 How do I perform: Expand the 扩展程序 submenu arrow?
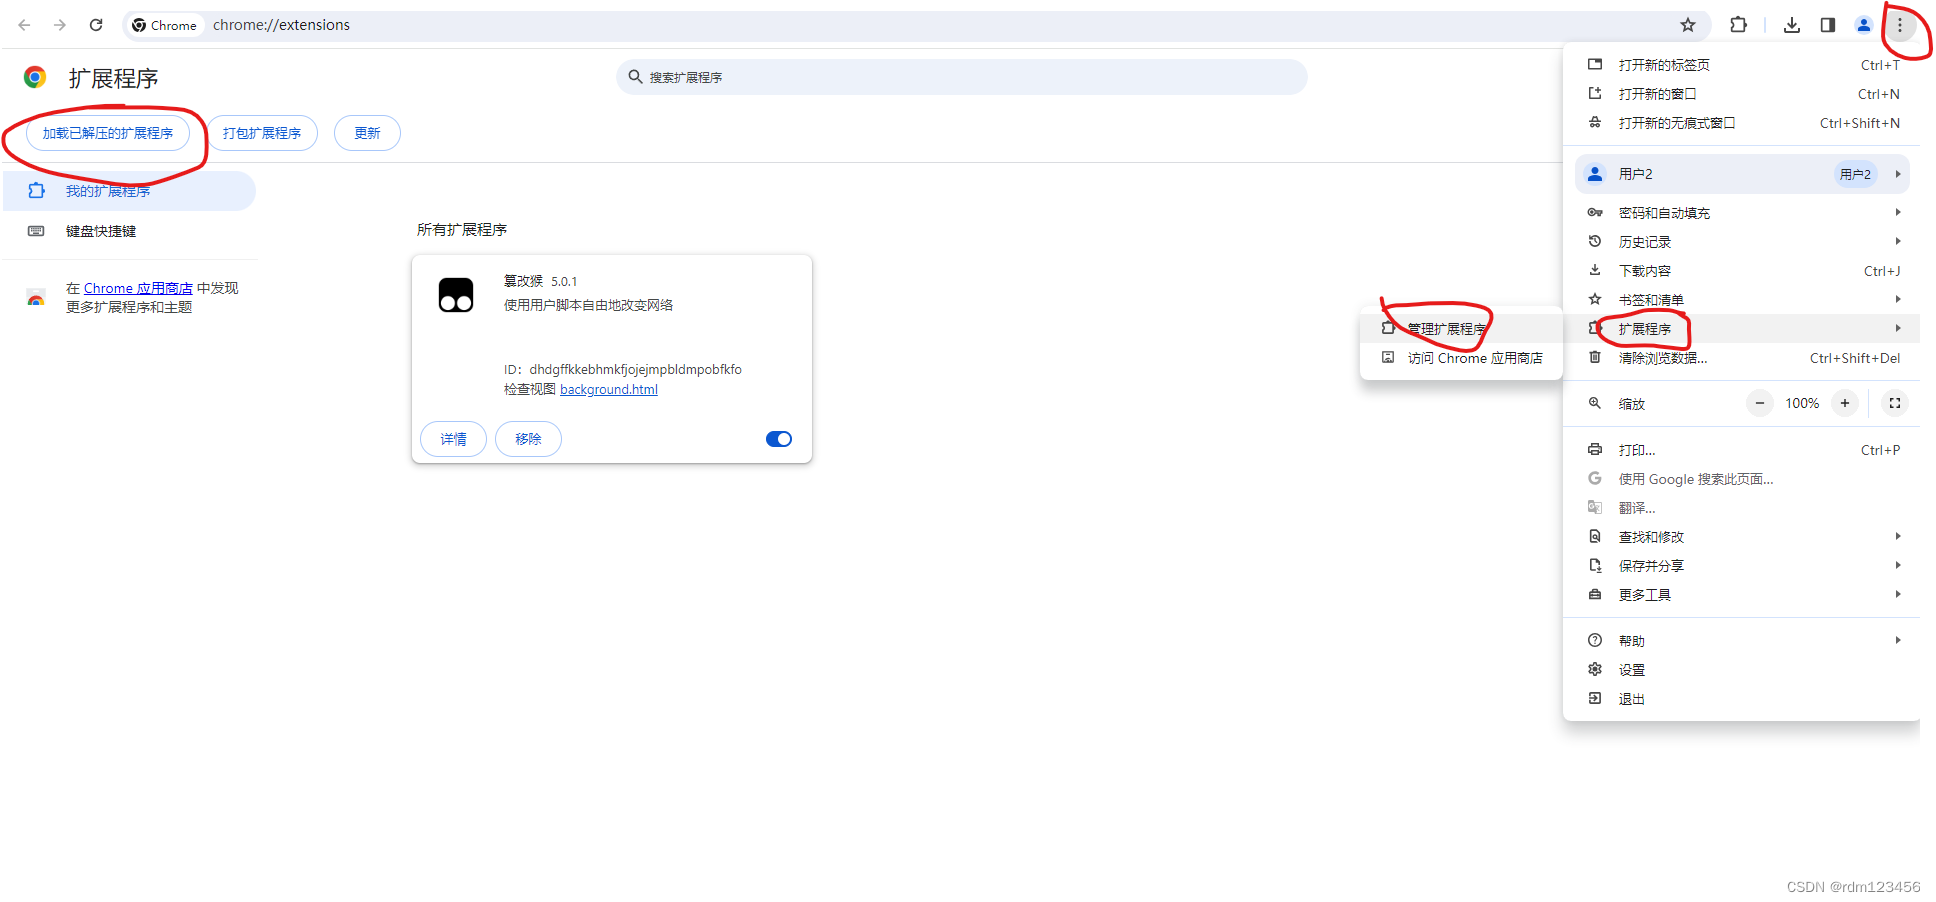point(1897,329)
